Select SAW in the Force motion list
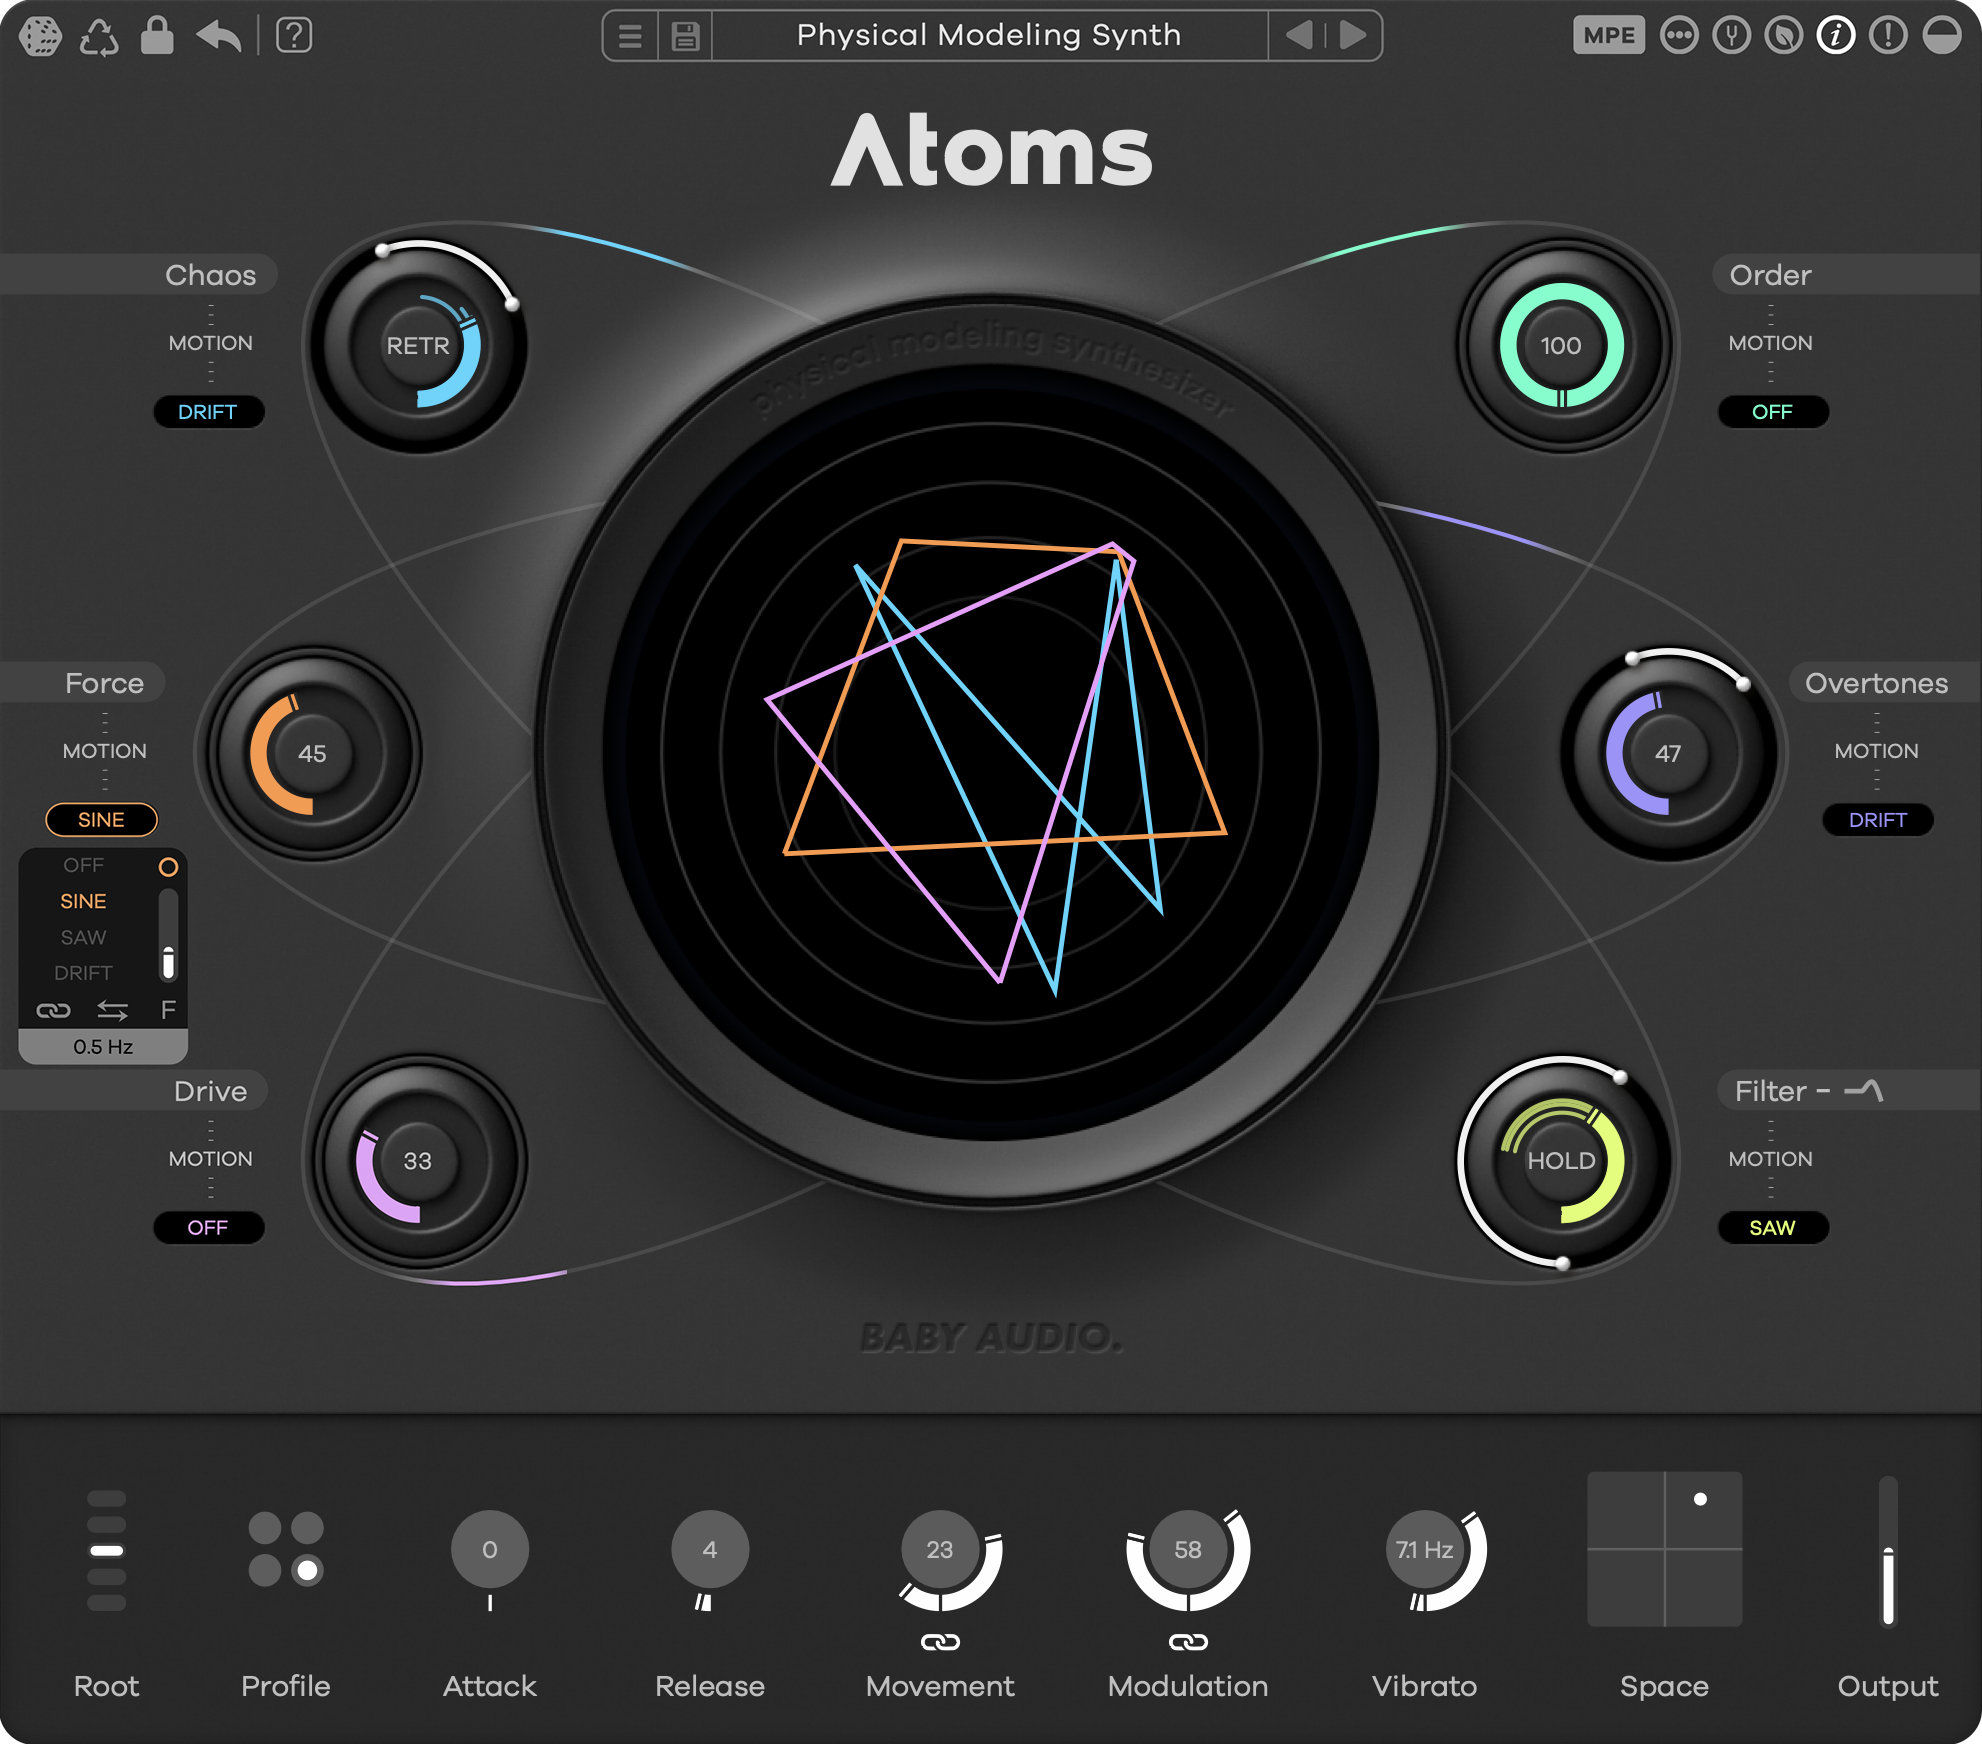Screen dimensions: 1982x1744 [83, 937]
